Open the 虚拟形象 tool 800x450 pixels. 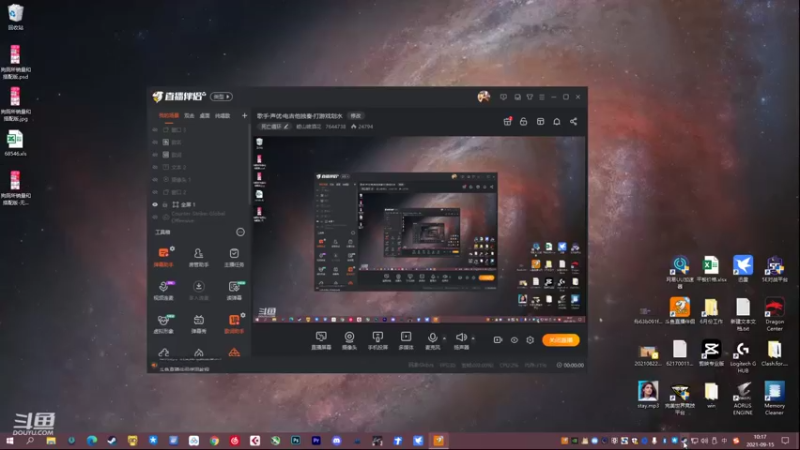pos(163,323)
